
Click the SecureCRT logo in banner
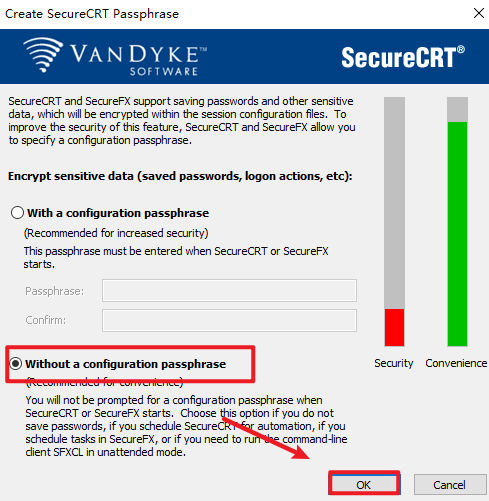(403, 57)
